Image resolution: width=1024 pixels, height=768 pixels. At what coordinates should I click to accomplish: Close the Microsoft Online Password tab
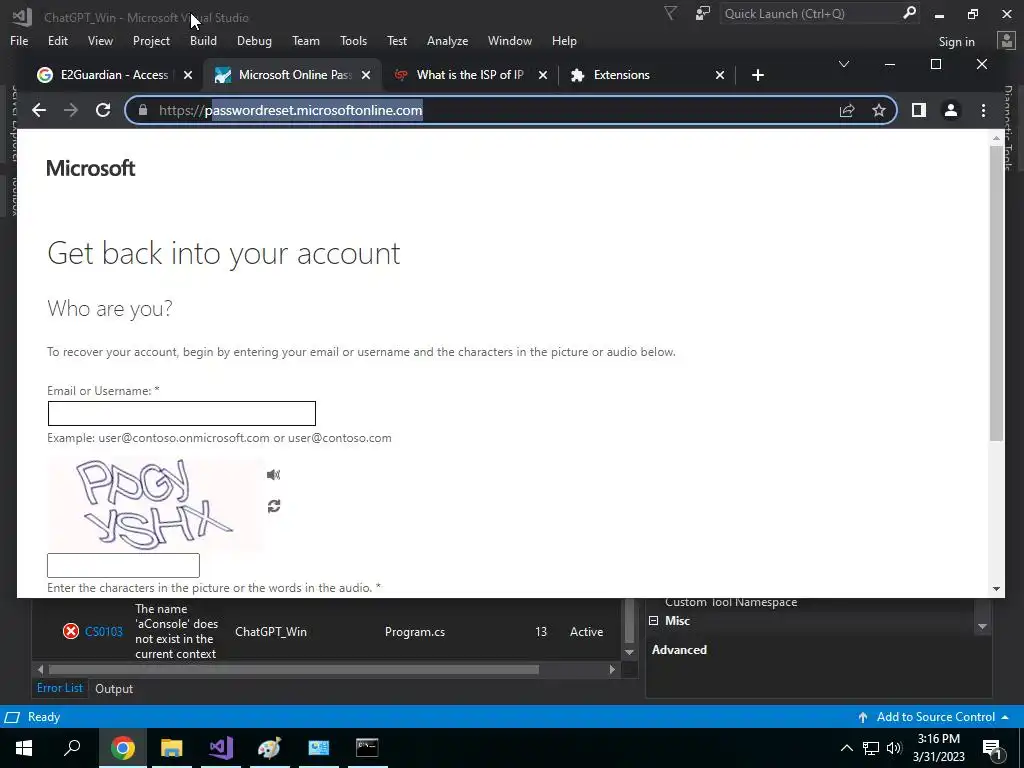tap(366, 75)
